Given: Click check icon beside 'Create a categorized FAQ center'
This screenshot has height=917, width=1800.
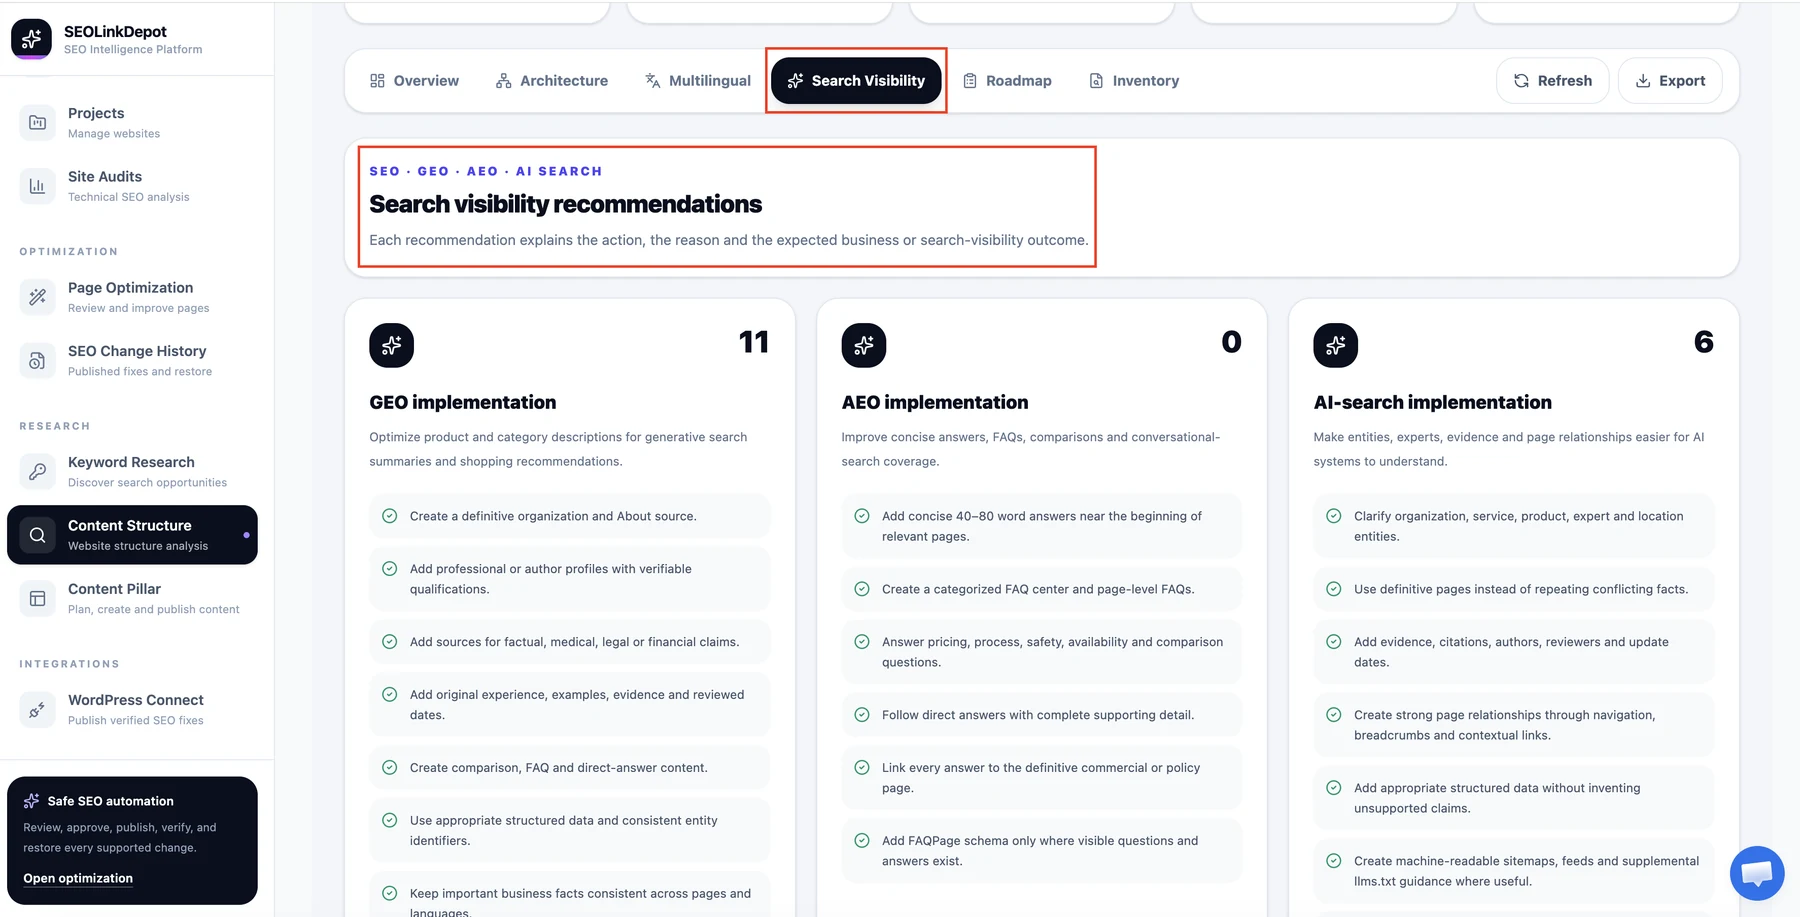Looking at the screenshot, I should pos(862,589).
